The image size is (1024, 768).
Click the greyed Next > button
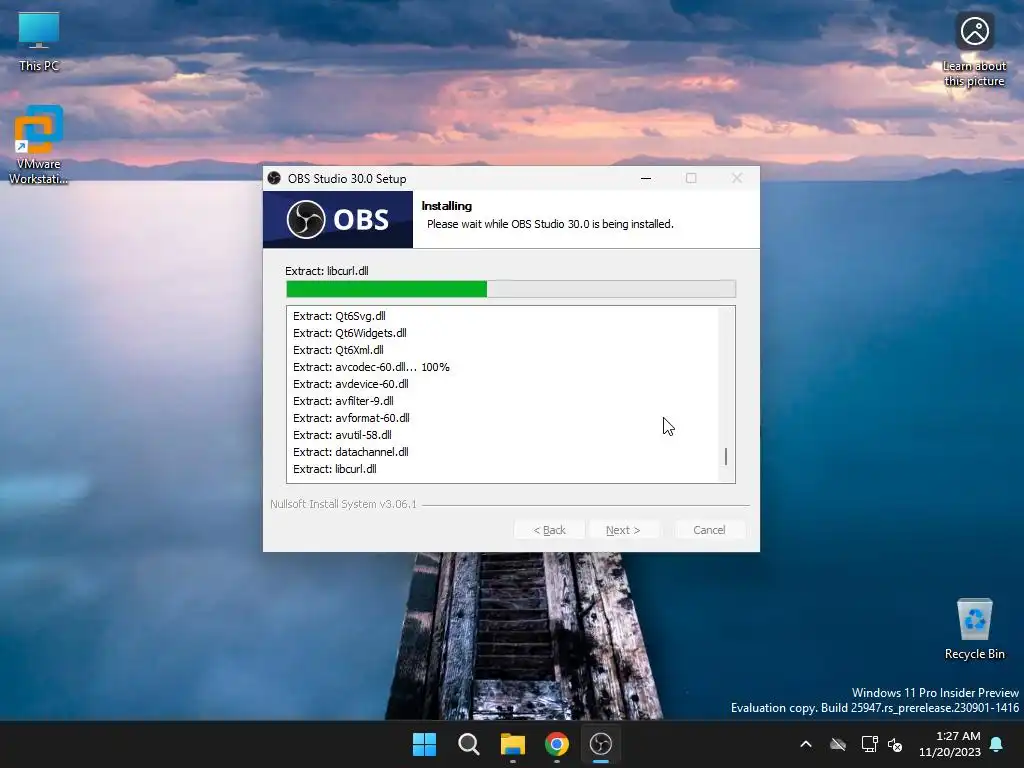(x=623, y=530)
